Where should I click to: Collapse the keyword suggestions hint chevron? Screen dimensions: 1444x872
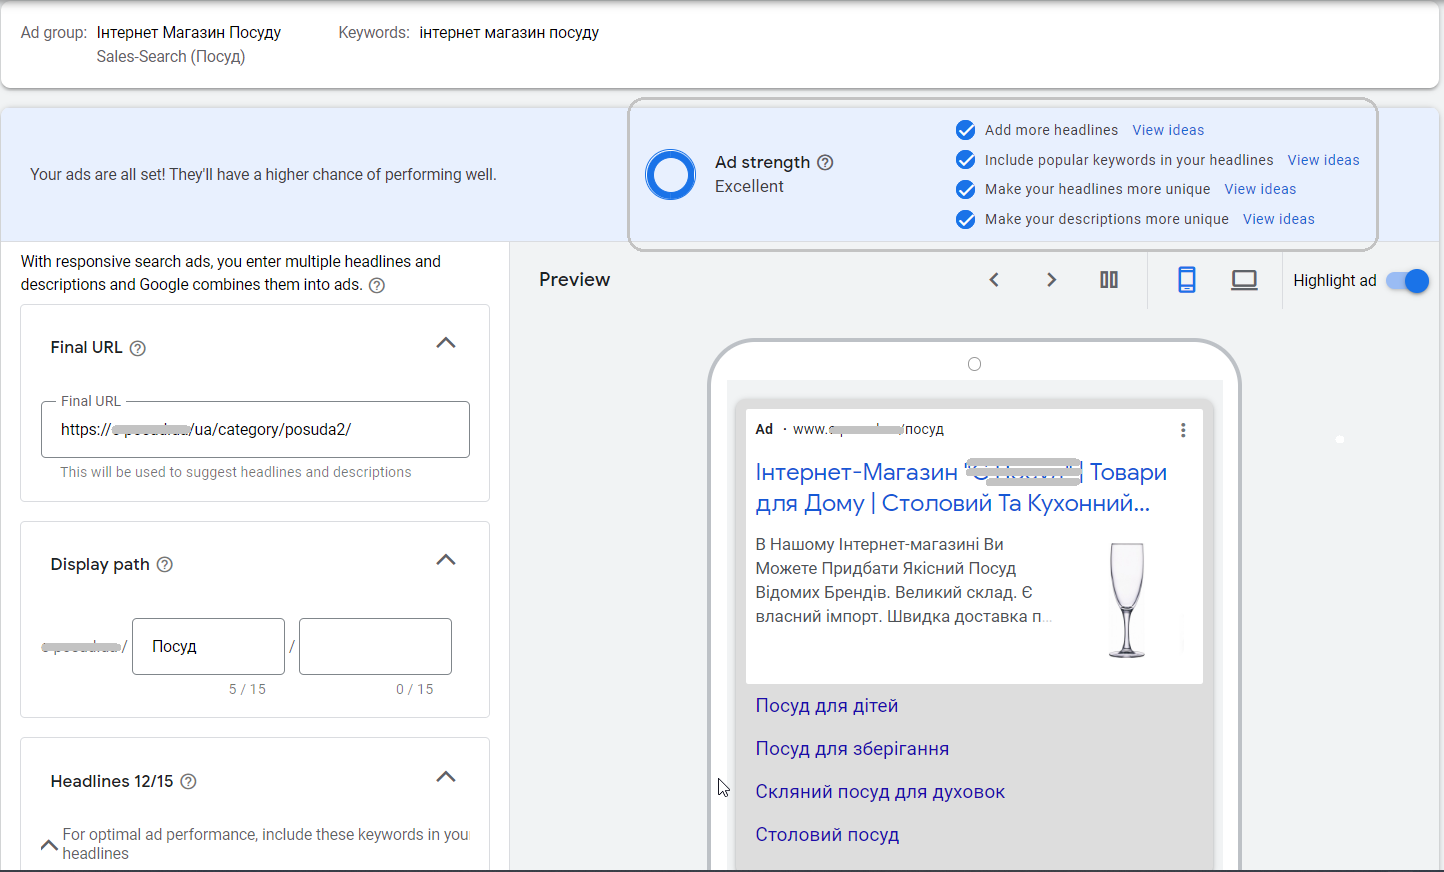point(48,845)
